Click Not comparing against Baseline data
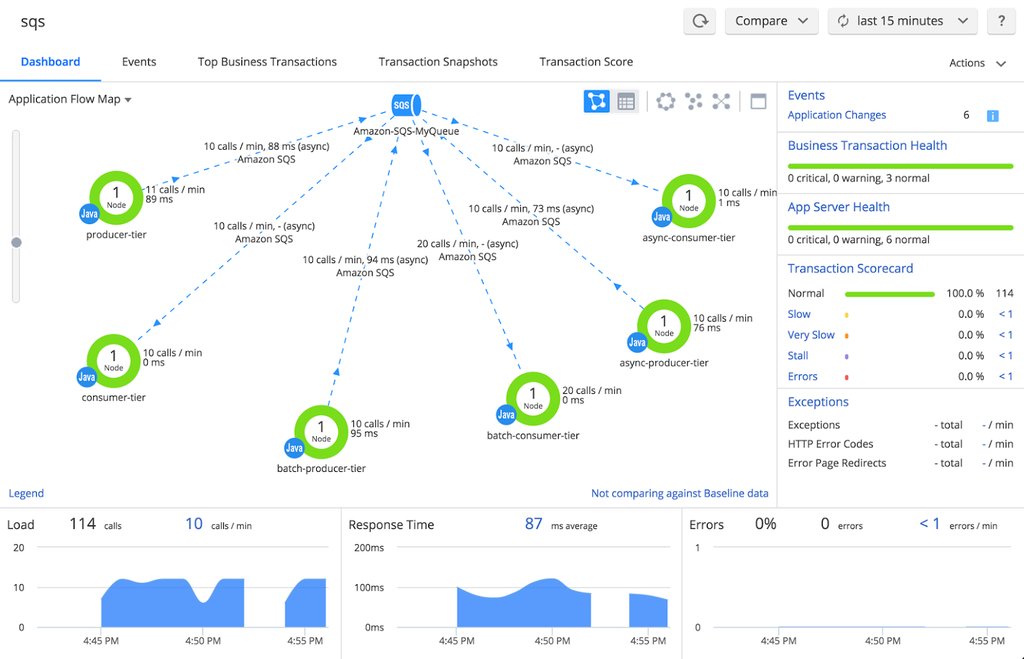The height and width of the screenshot is (659, 1024). 680,493
